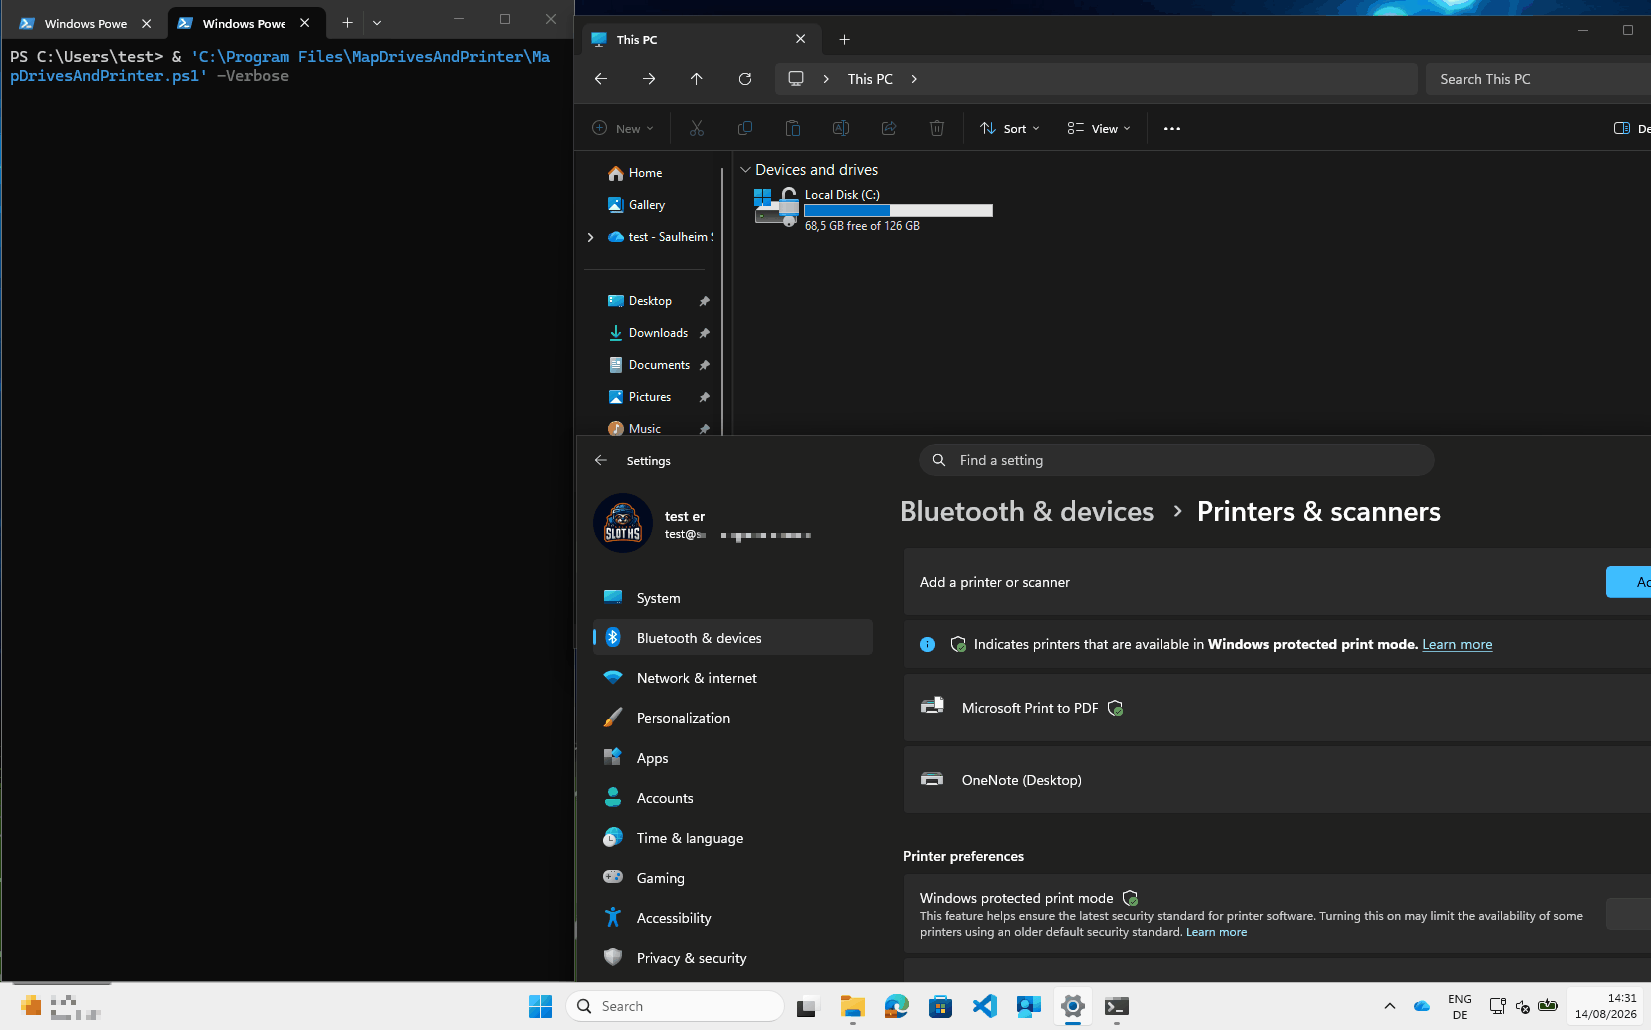
Task: Select the second Windows PowerShell tab
Action: point(245,23)
